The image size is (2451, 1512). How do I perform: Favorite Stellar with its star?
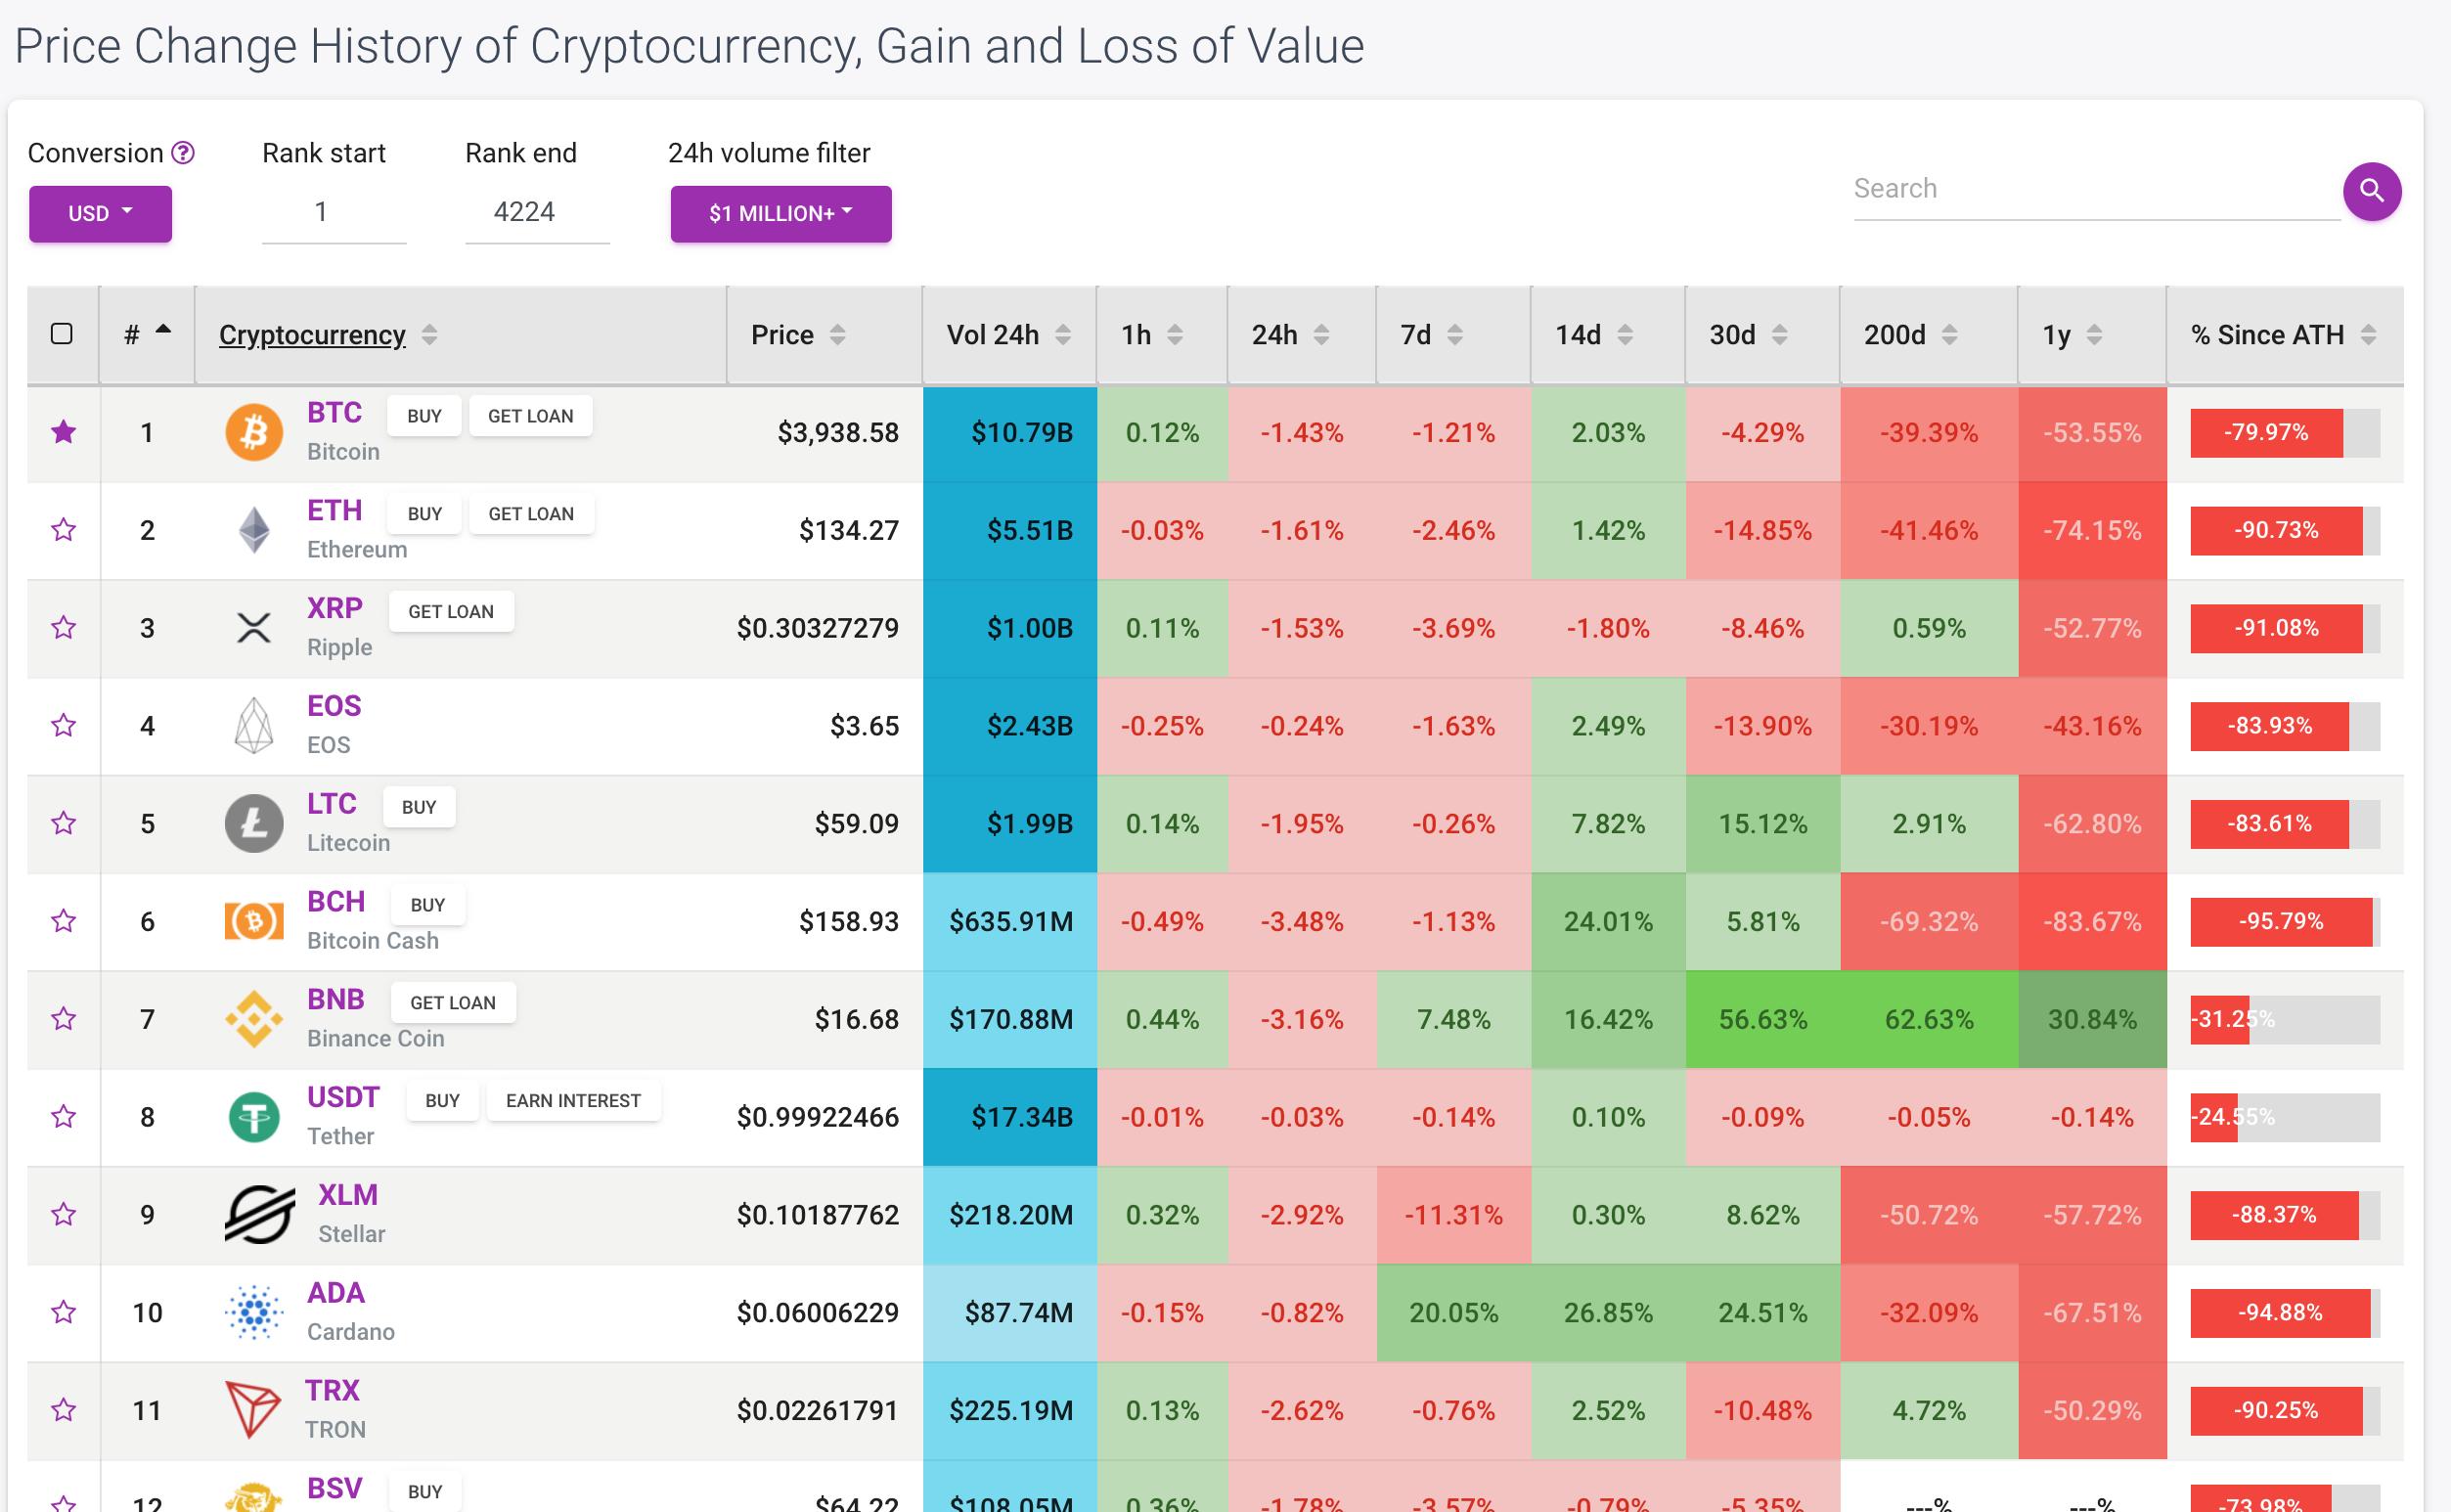[64, 1214]
